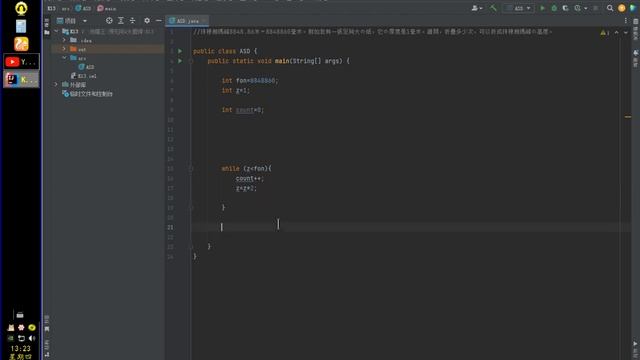This screenshot has height=360, width=640.
Task: Click the Expand All icon in Project panel
Action: [121, 20]
